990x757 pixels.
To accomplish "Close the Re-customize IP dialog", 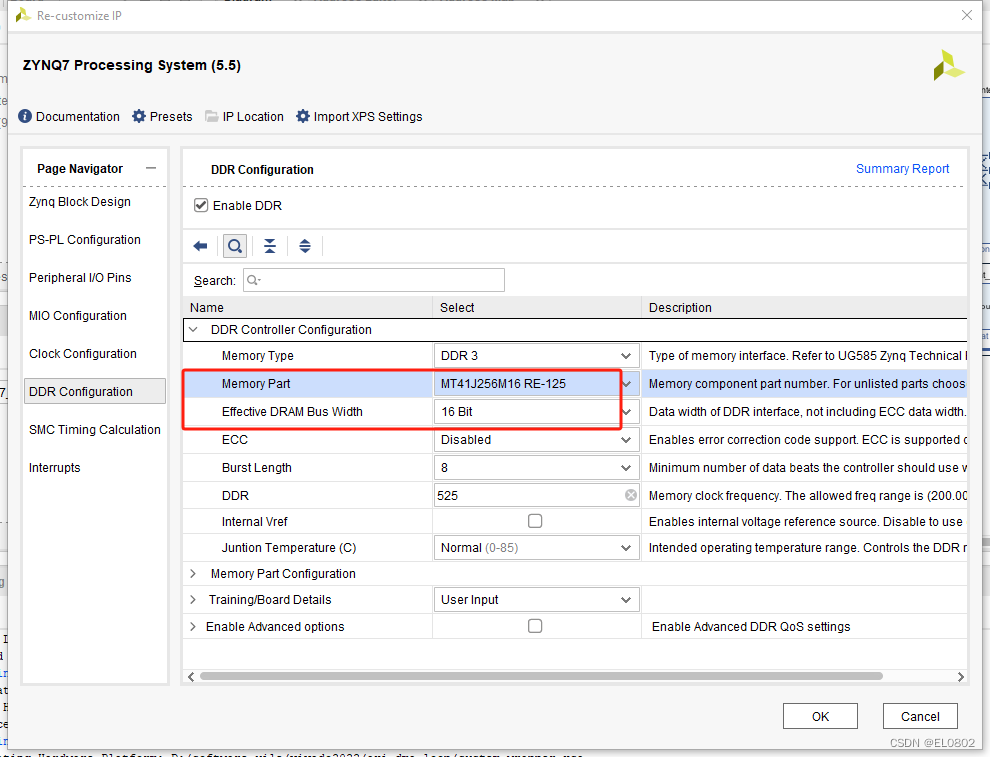I will pos(967,15).
